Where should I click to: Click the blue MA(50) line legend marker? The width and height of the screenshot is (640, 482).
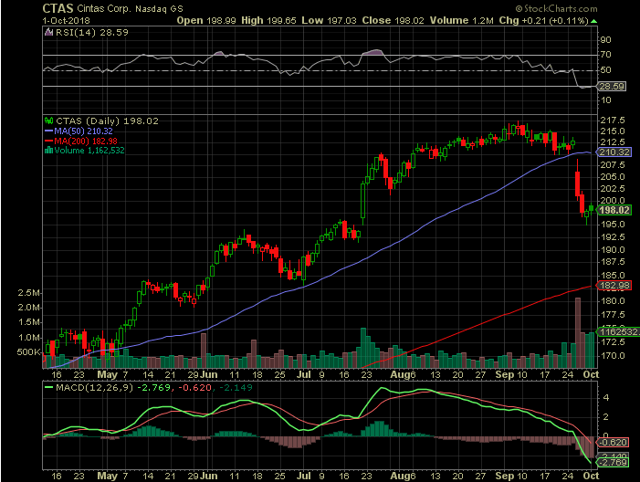click(49, 131)
